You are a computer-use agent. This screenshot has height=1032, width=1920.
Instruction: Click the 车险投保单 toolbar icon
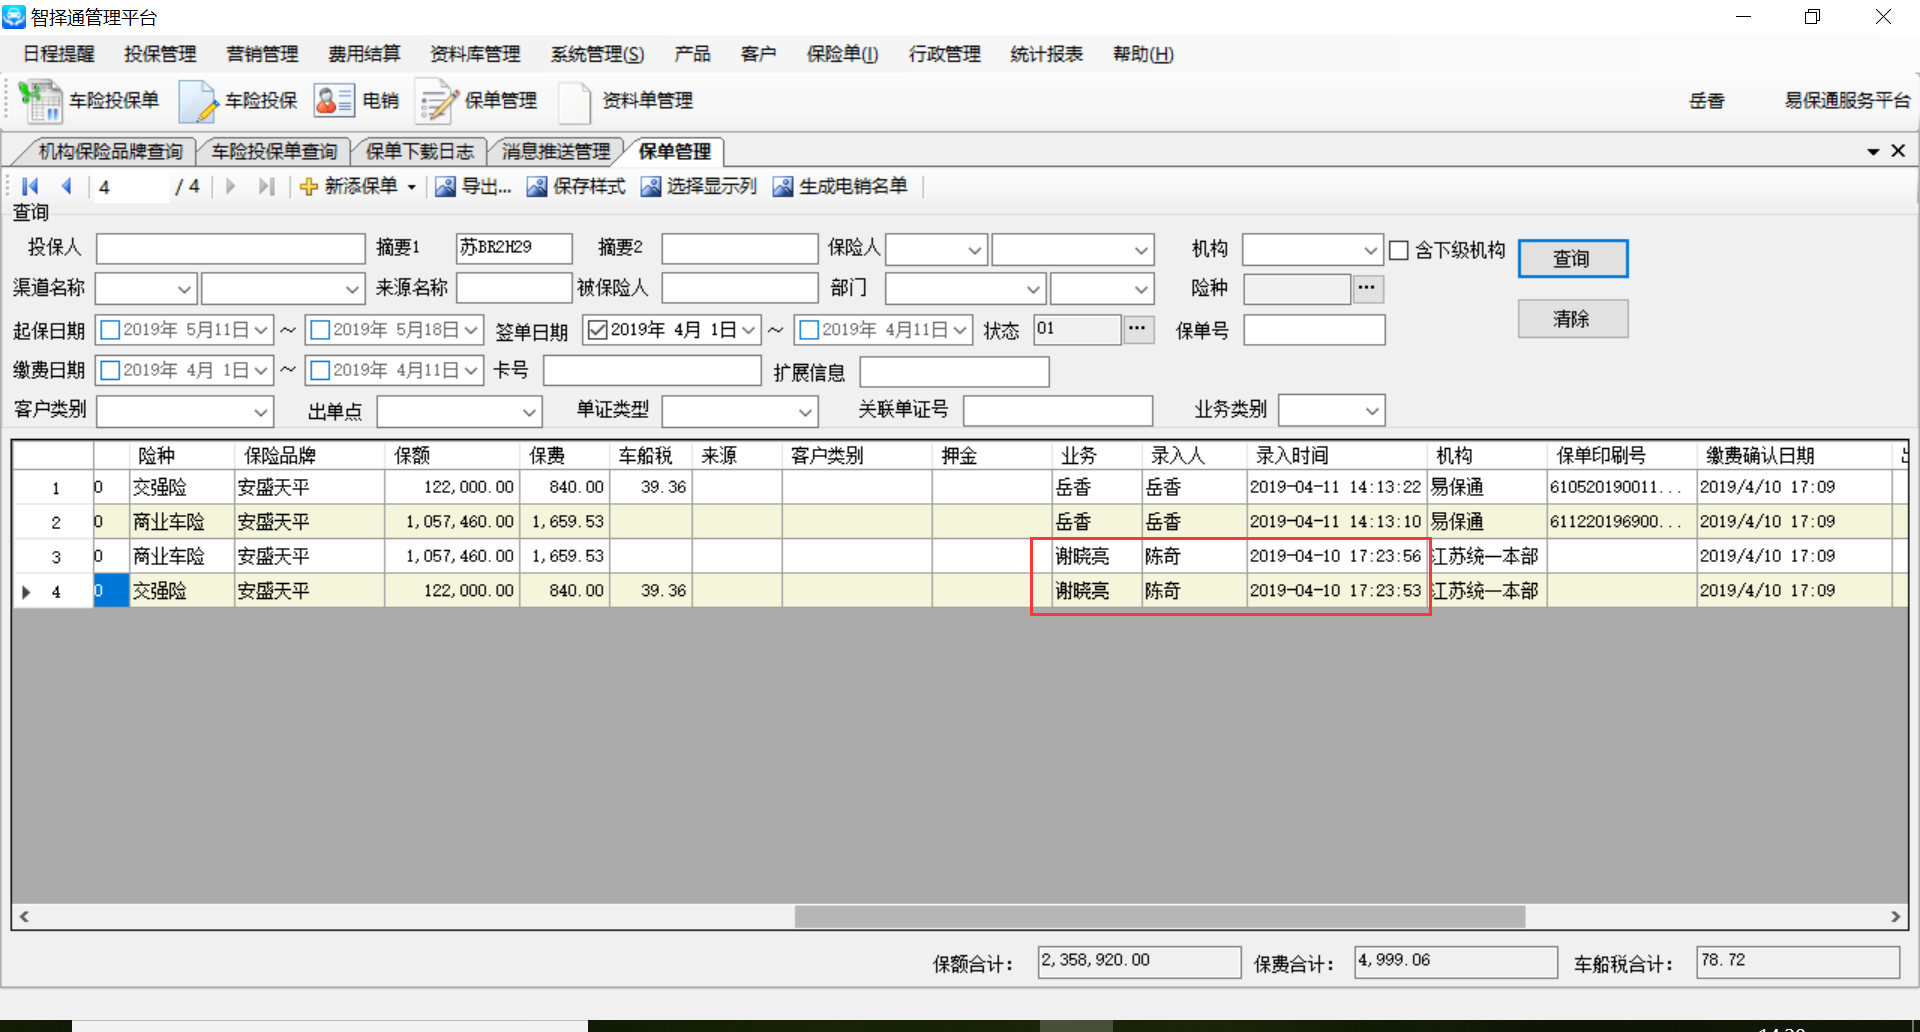click(41, 101)
